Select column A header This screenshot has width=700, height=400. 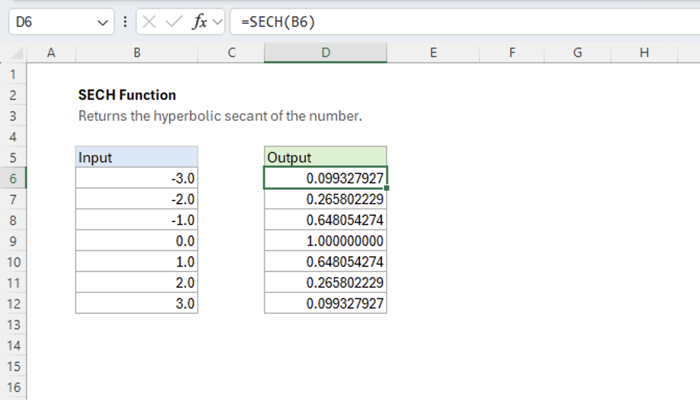tap(51, 53)
